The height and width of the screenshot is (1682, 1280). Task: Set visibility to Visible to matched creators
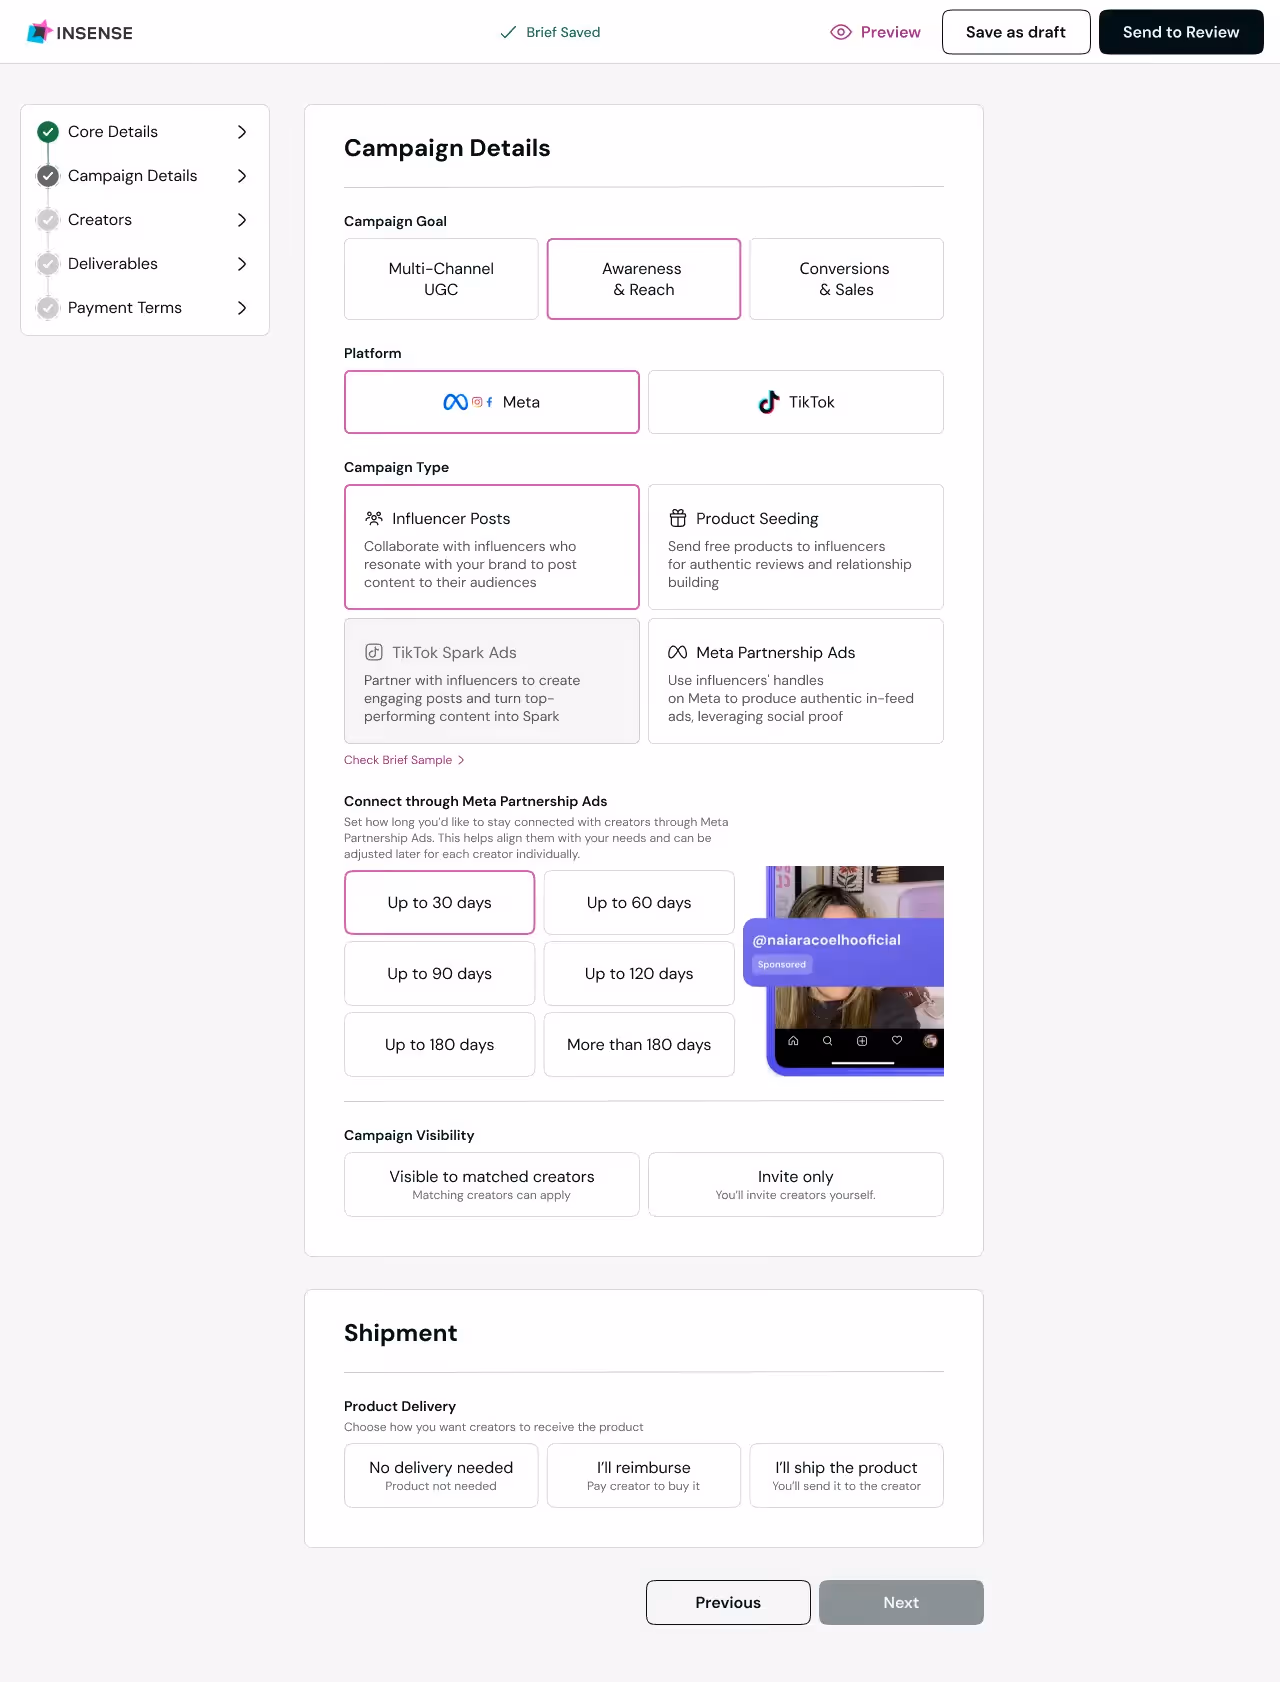pos(492,1185)
